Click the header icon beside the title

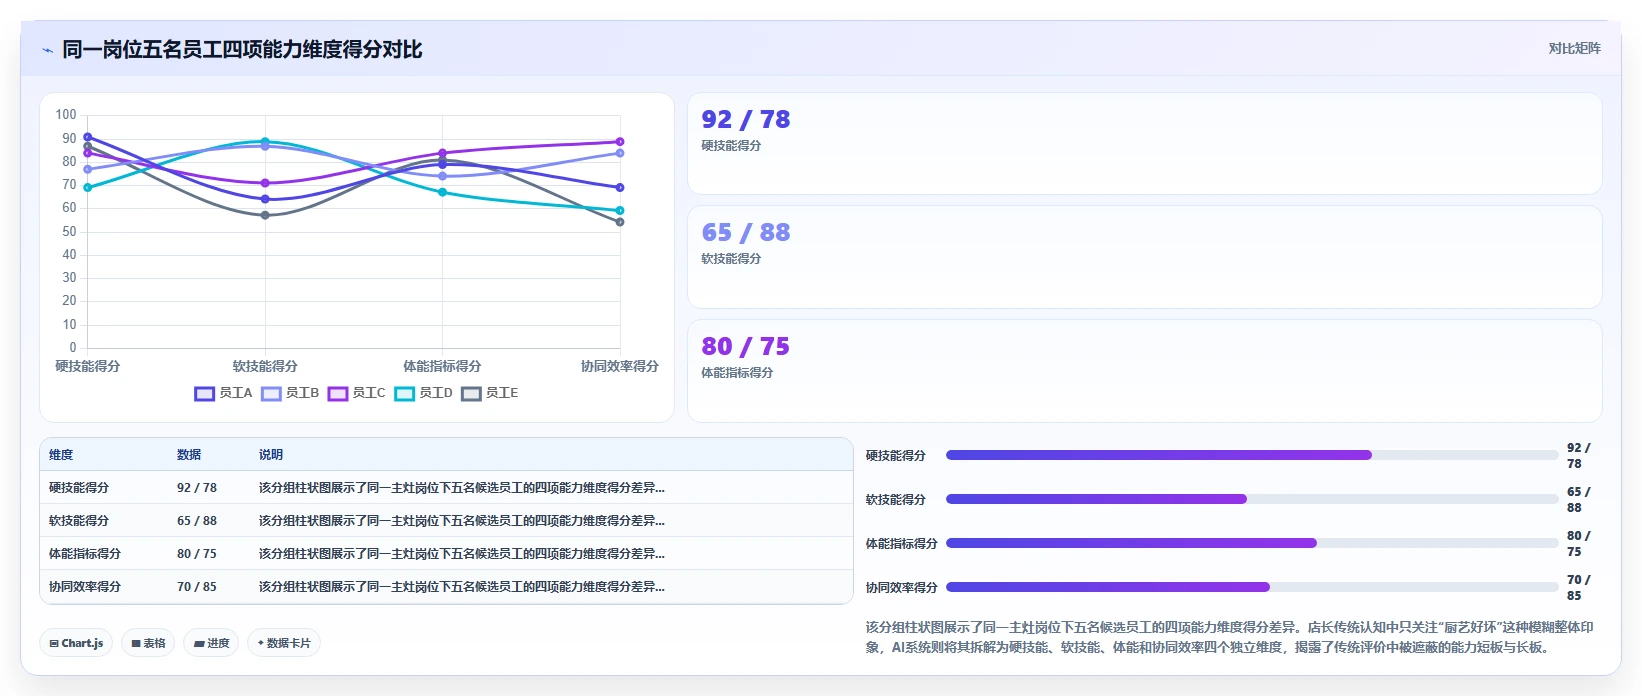47,49
